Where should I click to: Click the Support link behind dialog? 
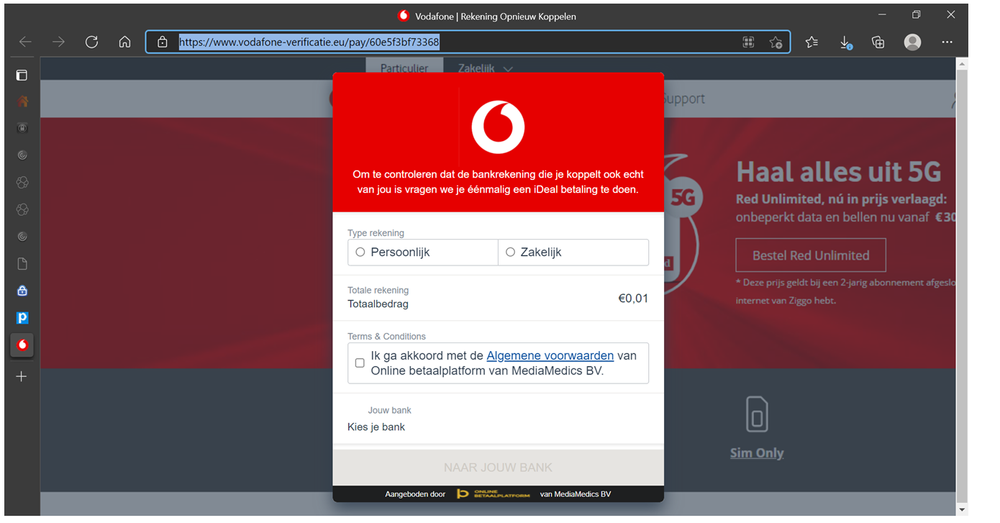tap(683, 99)
